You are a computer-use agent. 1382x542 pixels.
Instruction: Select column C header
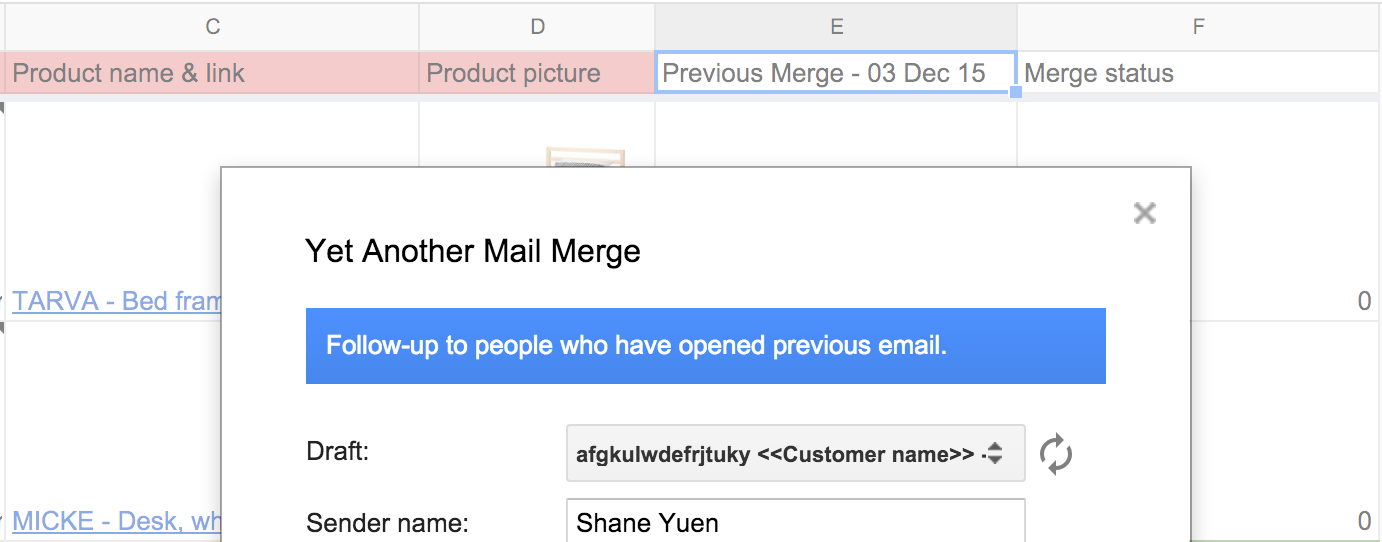click(x=212, y=27)
